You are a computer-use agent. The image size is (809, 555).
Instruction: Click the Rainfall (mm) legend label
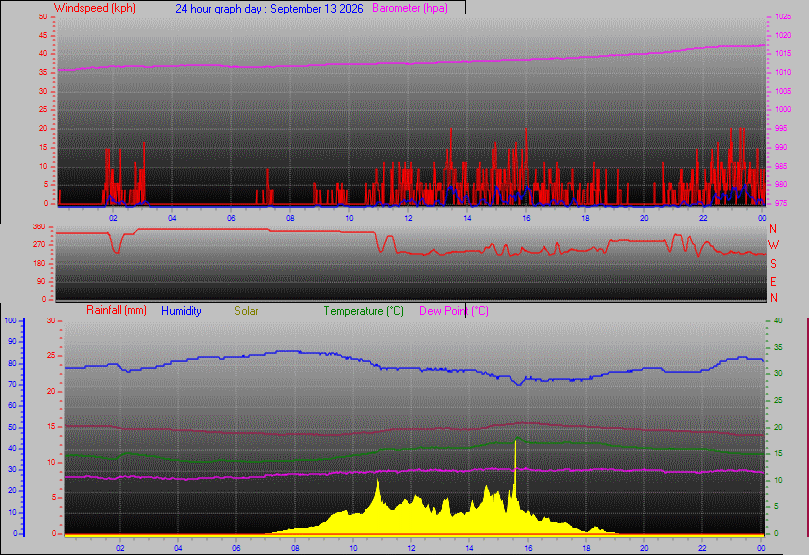(x=117, y=310)
